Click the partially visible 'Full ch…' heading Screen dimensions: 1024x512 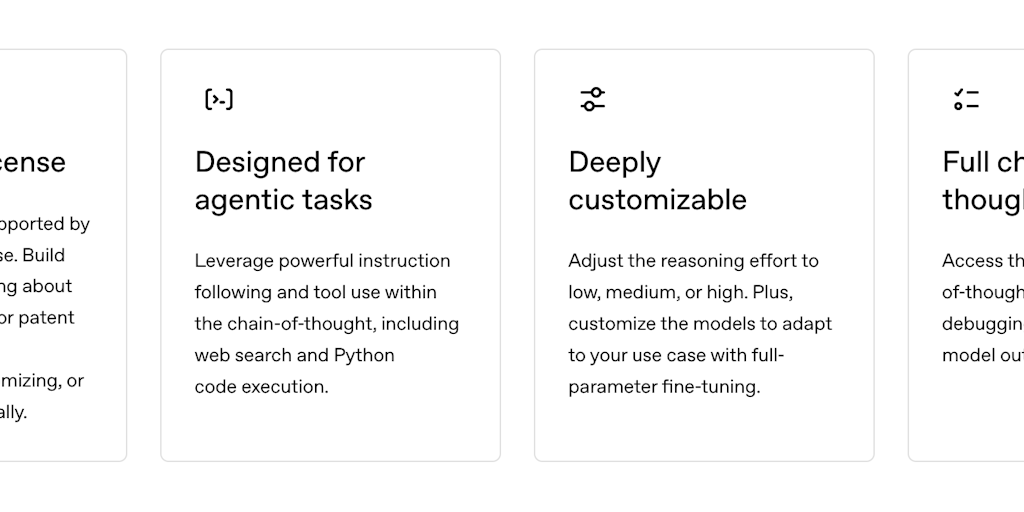tap(982, 181)
